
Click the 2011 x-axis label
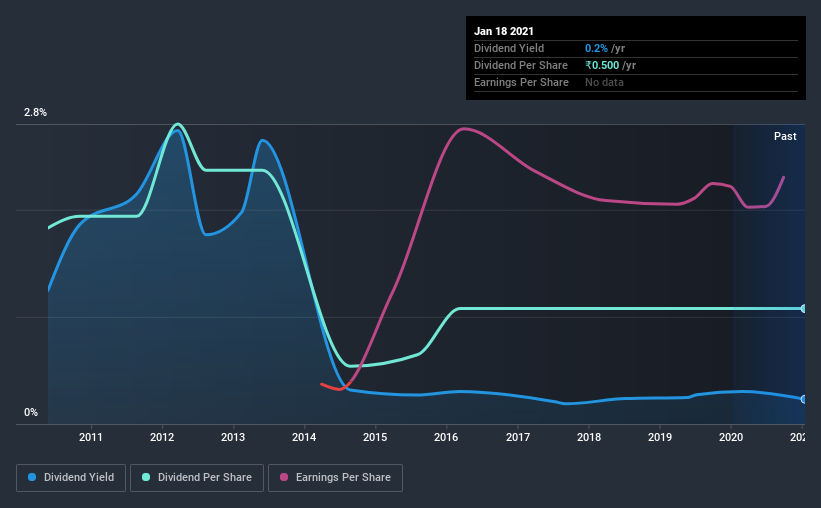point(91,437)
